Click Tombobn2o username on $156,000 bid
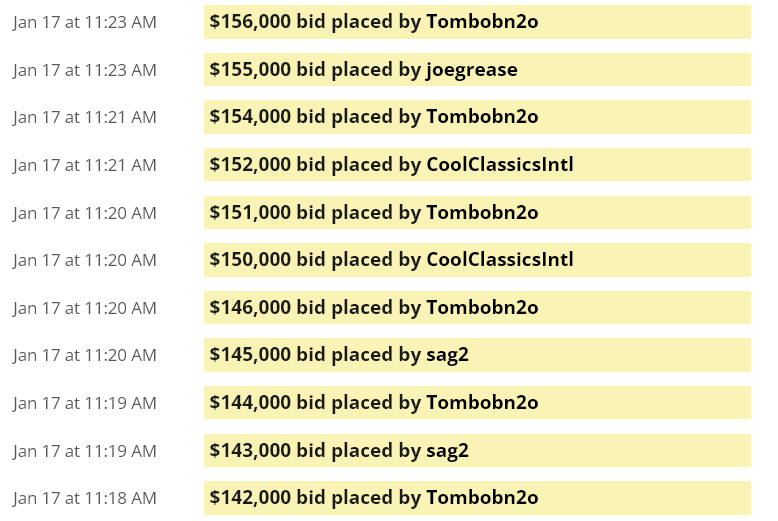The image size is (778, 521). [x=482, y=22]
